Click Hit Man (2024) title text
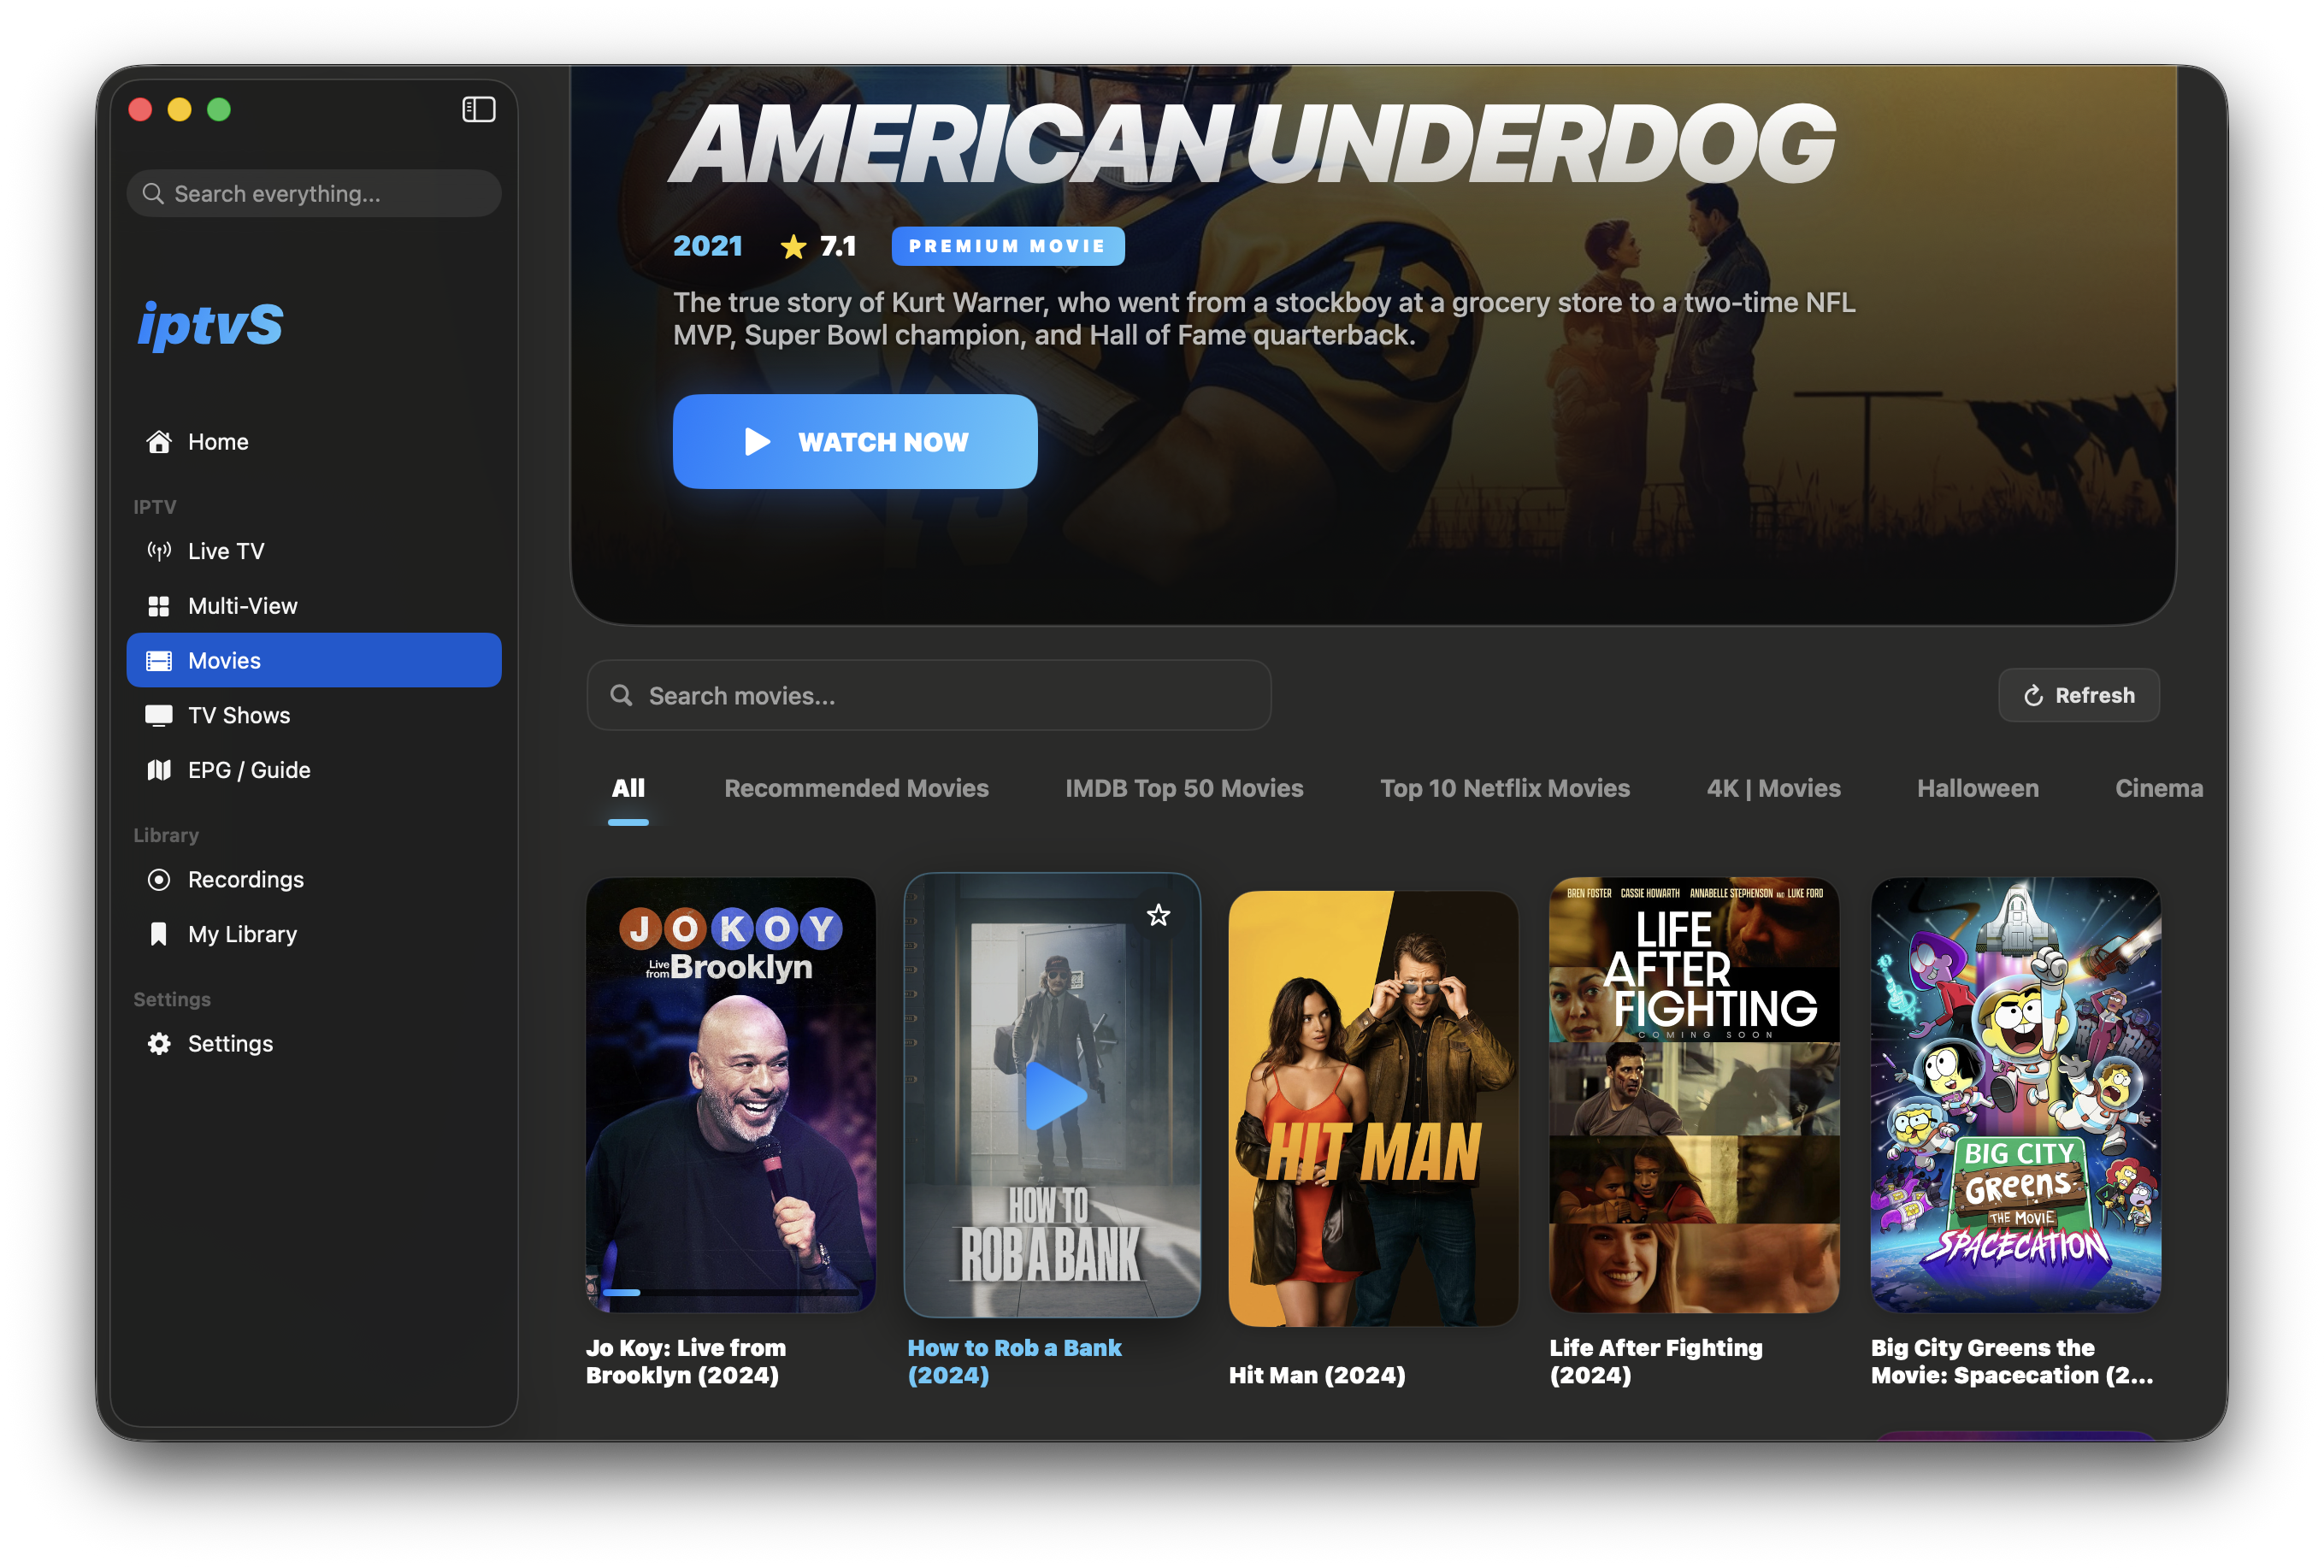Image resolution: width=2324 pixels, height=1568 pixels. (x=1316, y=1375)
